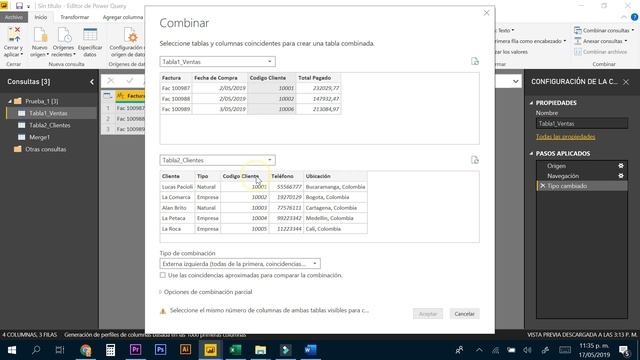Open Word from the taskbar
This screenshot has height=360, width=640.
point(310,350)
